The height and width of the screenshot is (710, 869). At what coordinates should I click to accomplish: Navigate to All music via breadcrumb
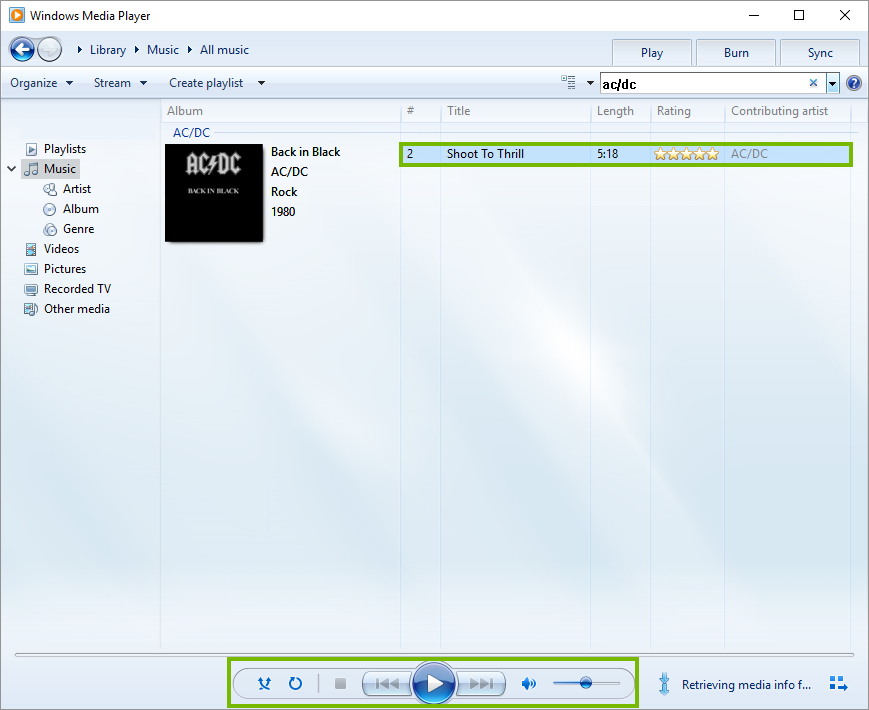224,49
